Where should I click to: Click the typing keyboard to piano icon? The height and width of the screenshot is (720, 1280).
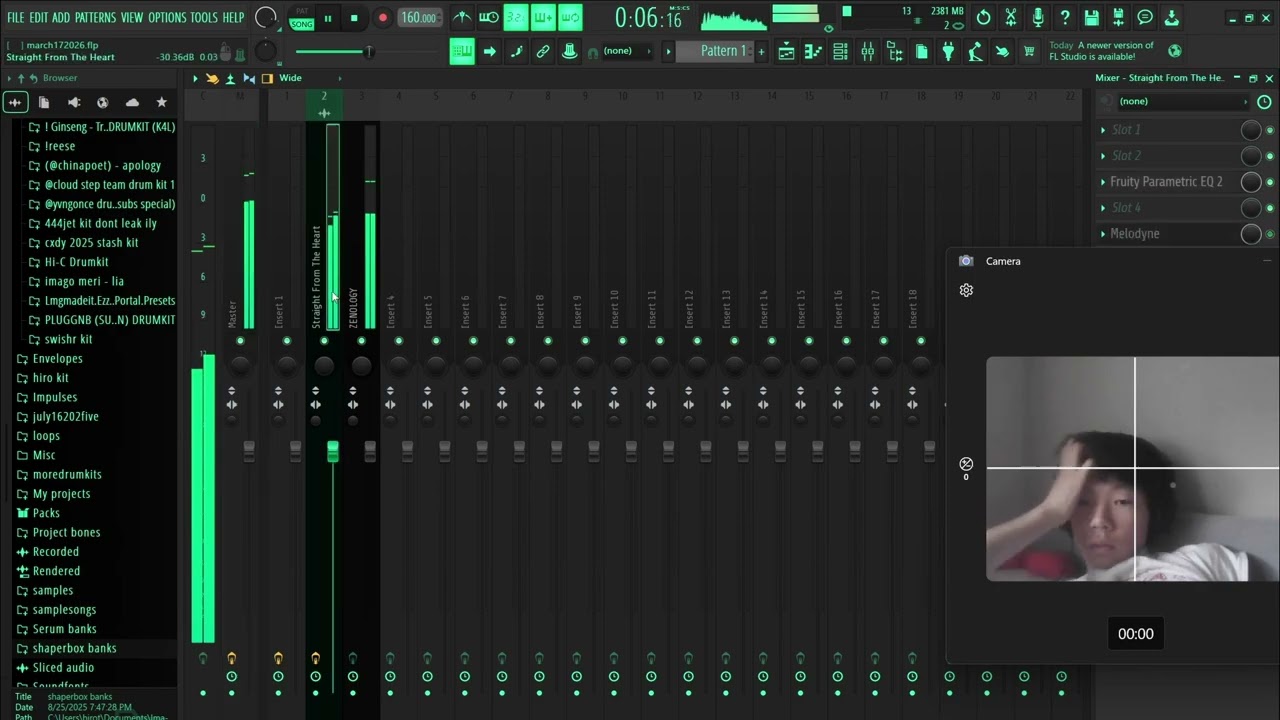tap(462, 52)
